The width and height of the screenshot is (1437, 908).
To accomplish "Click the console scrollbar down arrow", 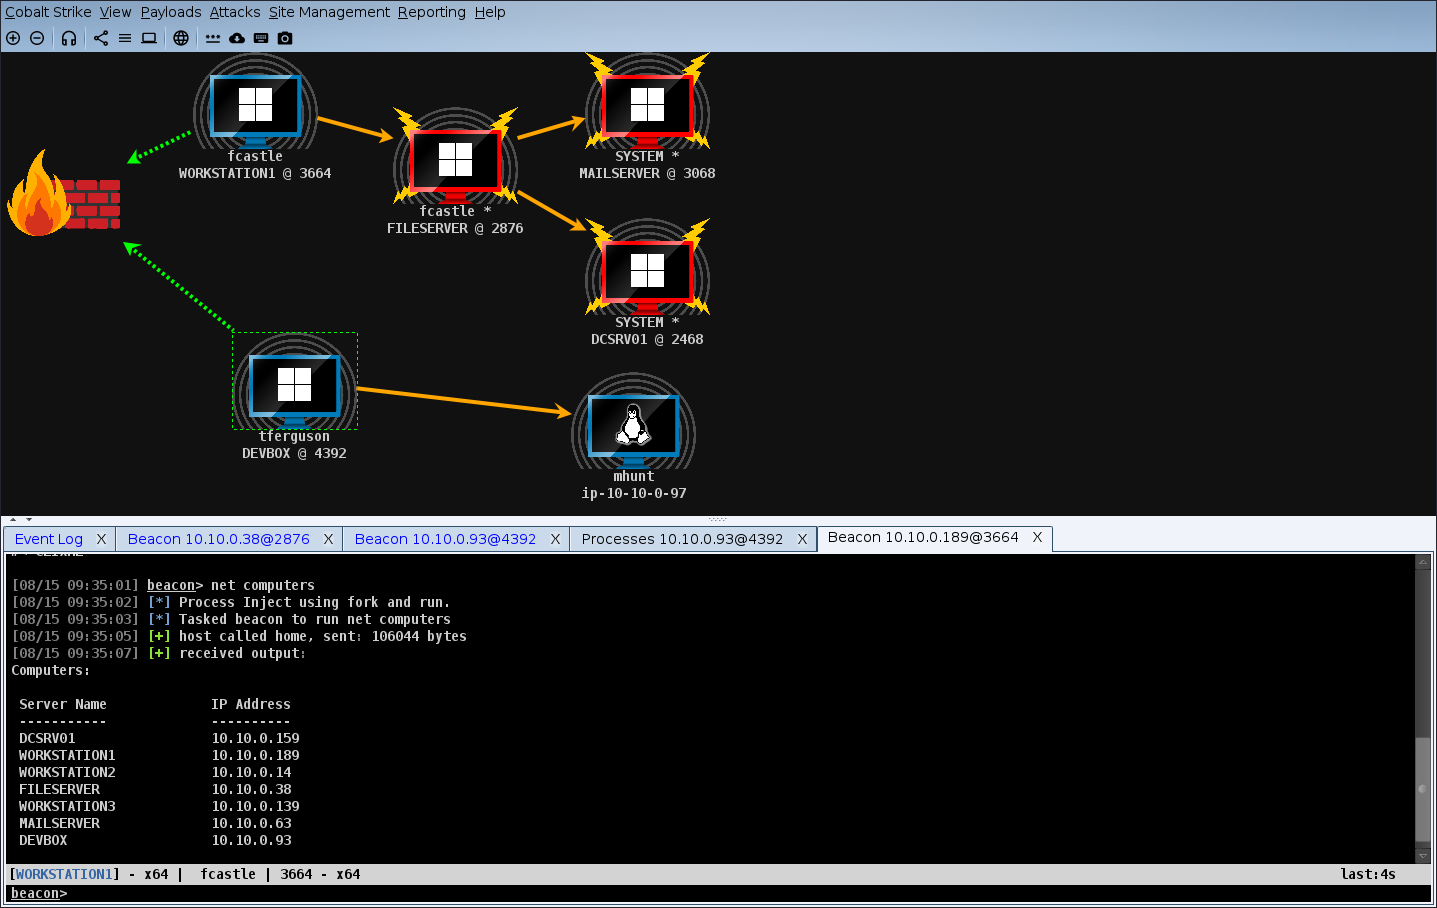I will tap(1423, 856).
